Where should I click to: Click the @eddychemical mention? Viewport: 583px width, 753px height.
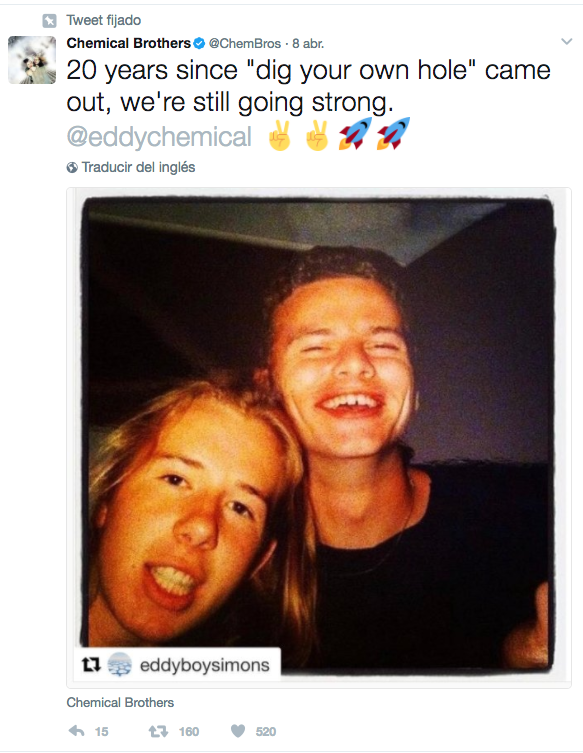click(159, 137)
